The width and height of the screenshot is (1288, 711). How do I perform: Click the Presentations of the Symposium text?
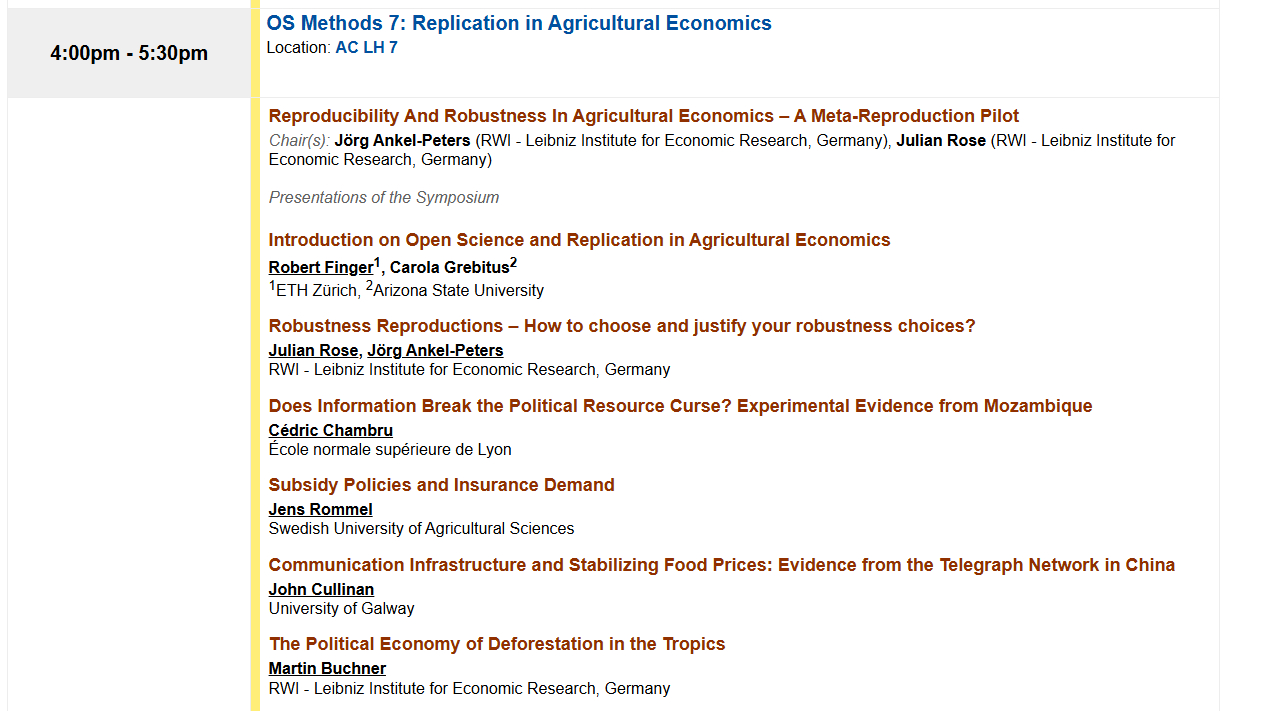click(383, 198)
